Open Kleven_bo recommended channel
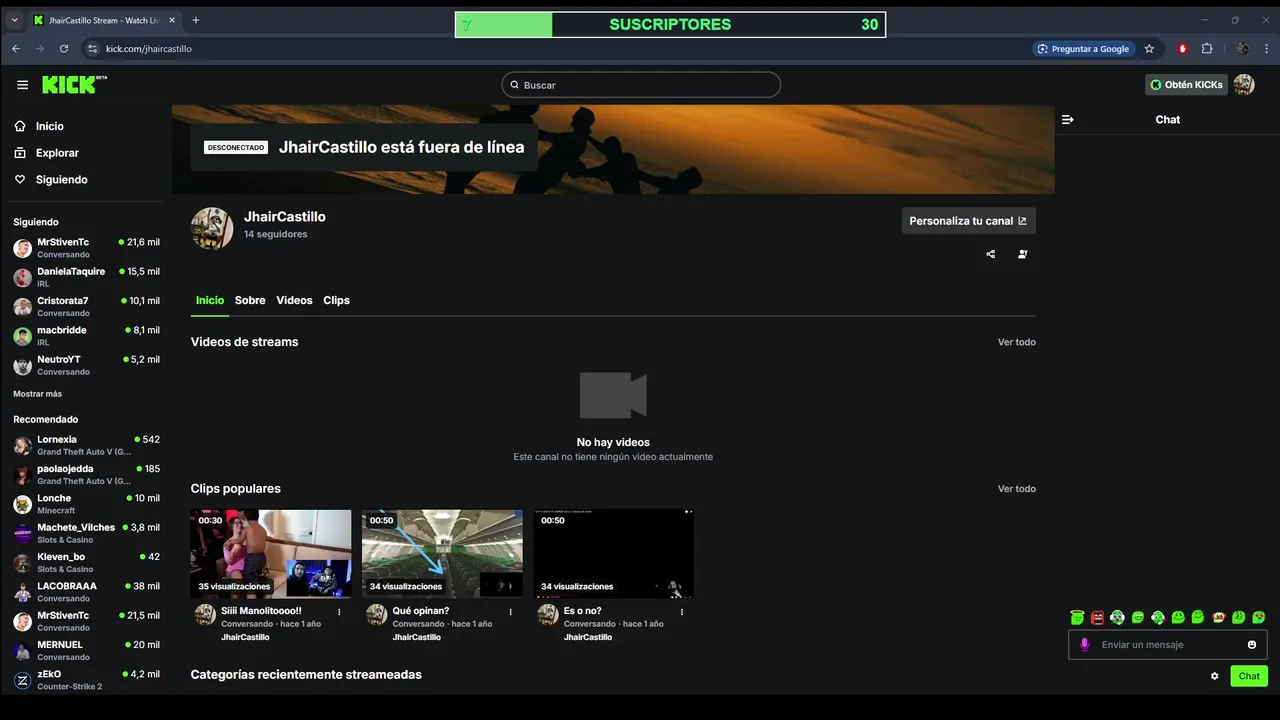Screen dimensions: 1280x720 point(86,562)
